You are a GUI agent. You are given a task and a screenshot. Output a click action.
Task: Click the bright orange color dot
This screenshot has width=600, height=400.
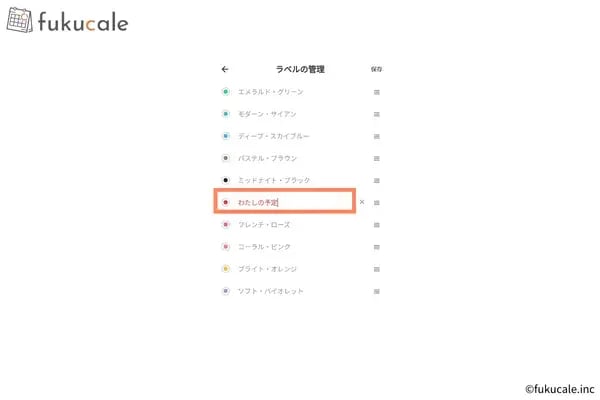[x=226, y=269]
